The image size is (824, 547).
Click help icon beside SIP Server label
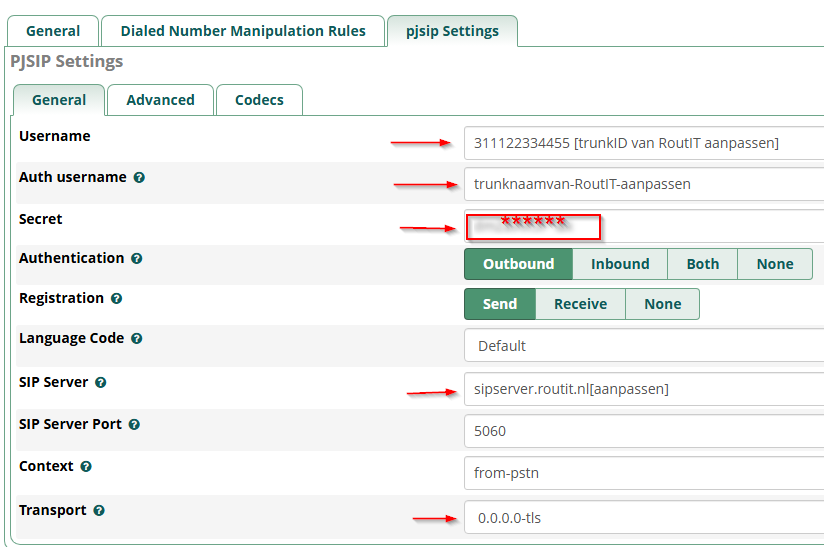[x=101, y=383]
